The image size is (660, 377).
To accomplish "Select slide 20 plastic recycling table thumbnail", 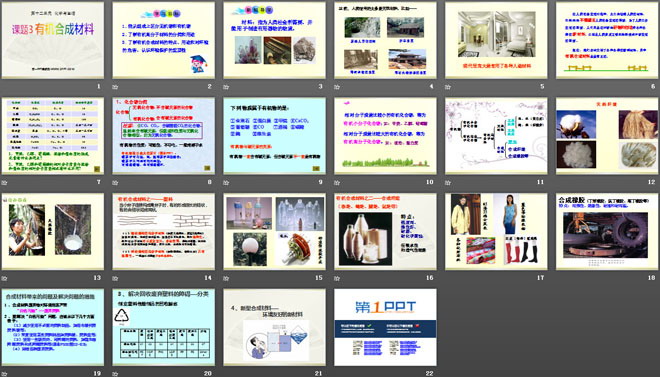I will coord(163,327).
